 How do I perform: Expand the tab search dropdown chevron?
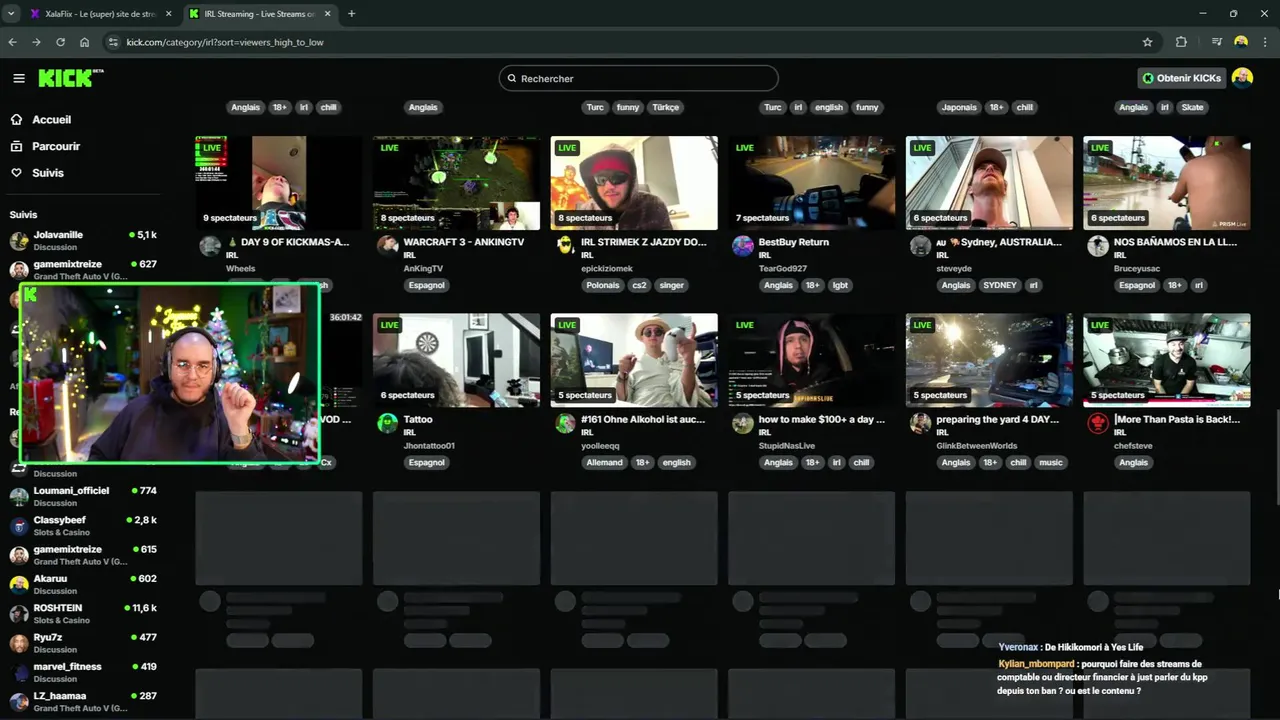10,14
